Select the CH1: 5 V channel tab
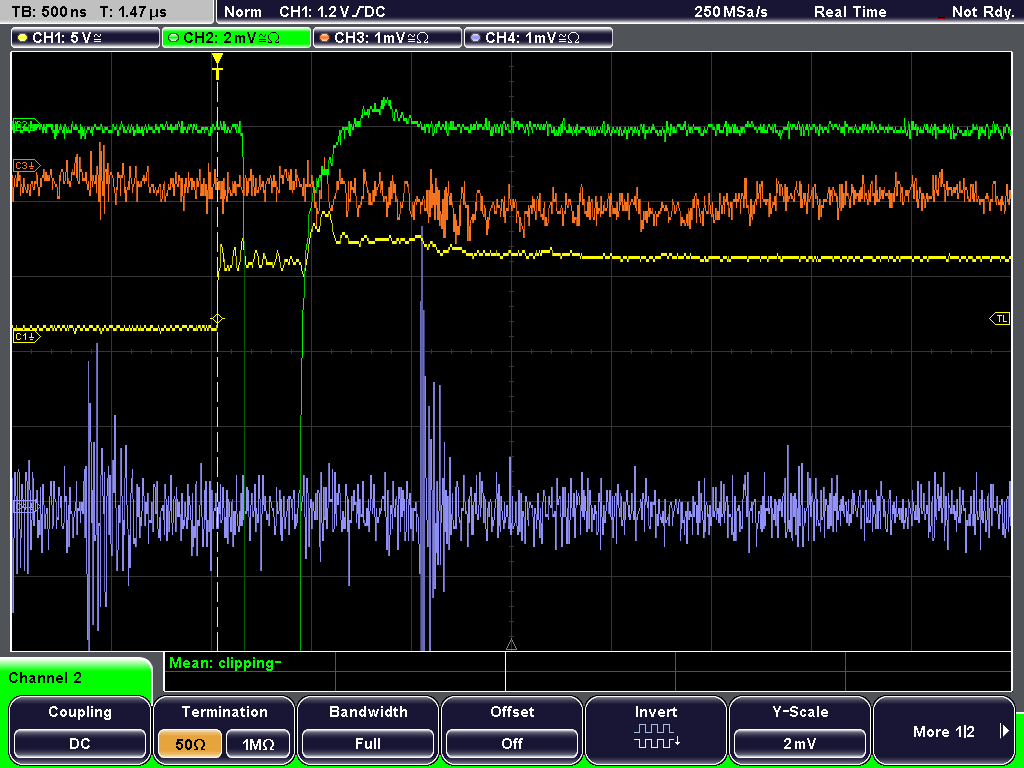 [x=86, y=38]
